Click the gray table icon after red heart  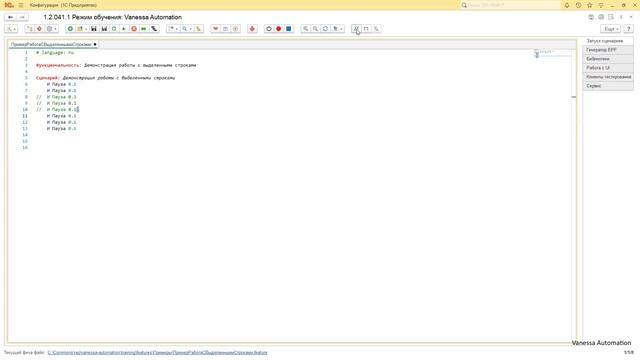pos(225,29)
